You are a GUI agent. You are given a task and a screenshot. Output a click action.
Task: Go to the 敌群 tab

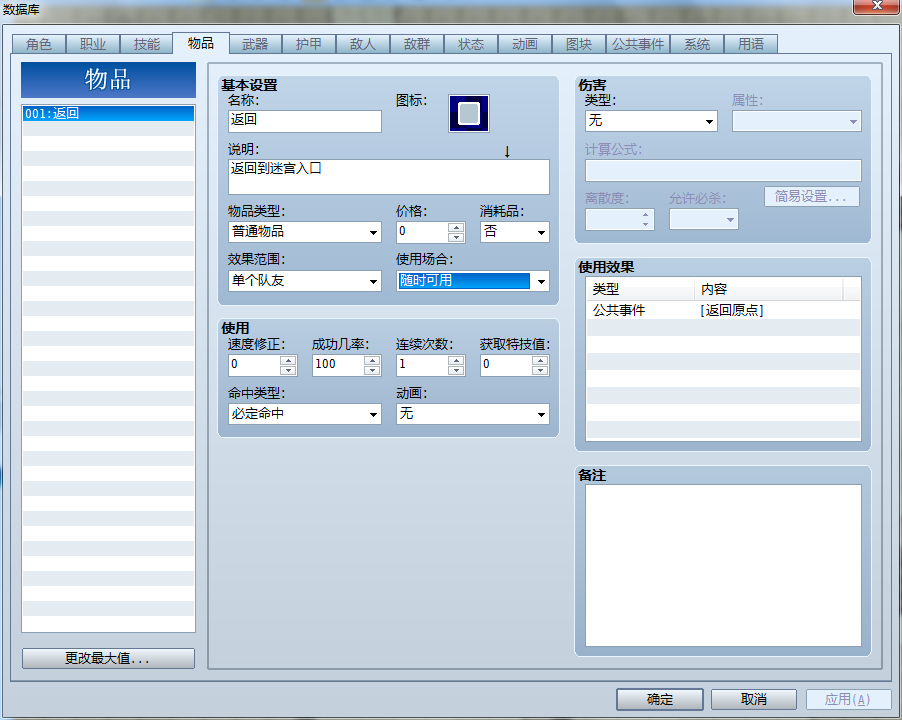click(416, 44)
